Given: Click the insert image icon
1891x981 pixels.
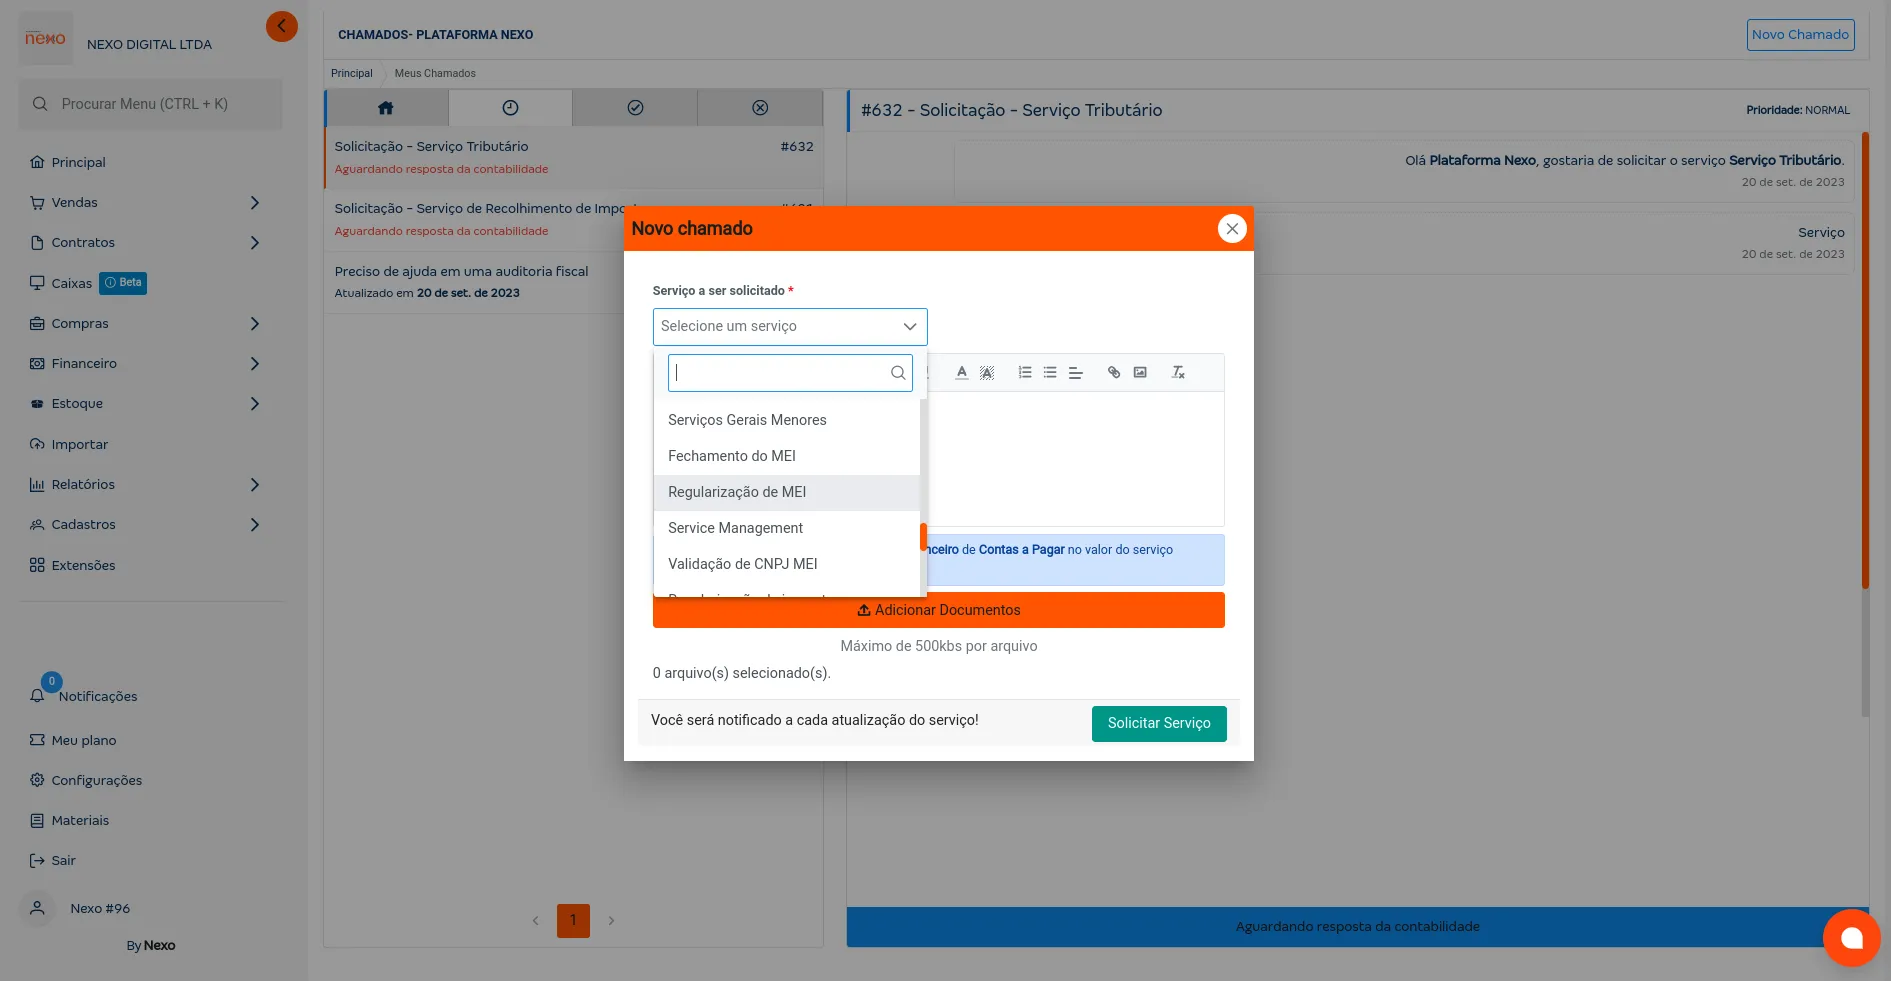Looking at the screenshot, I should coord(1140,373).
